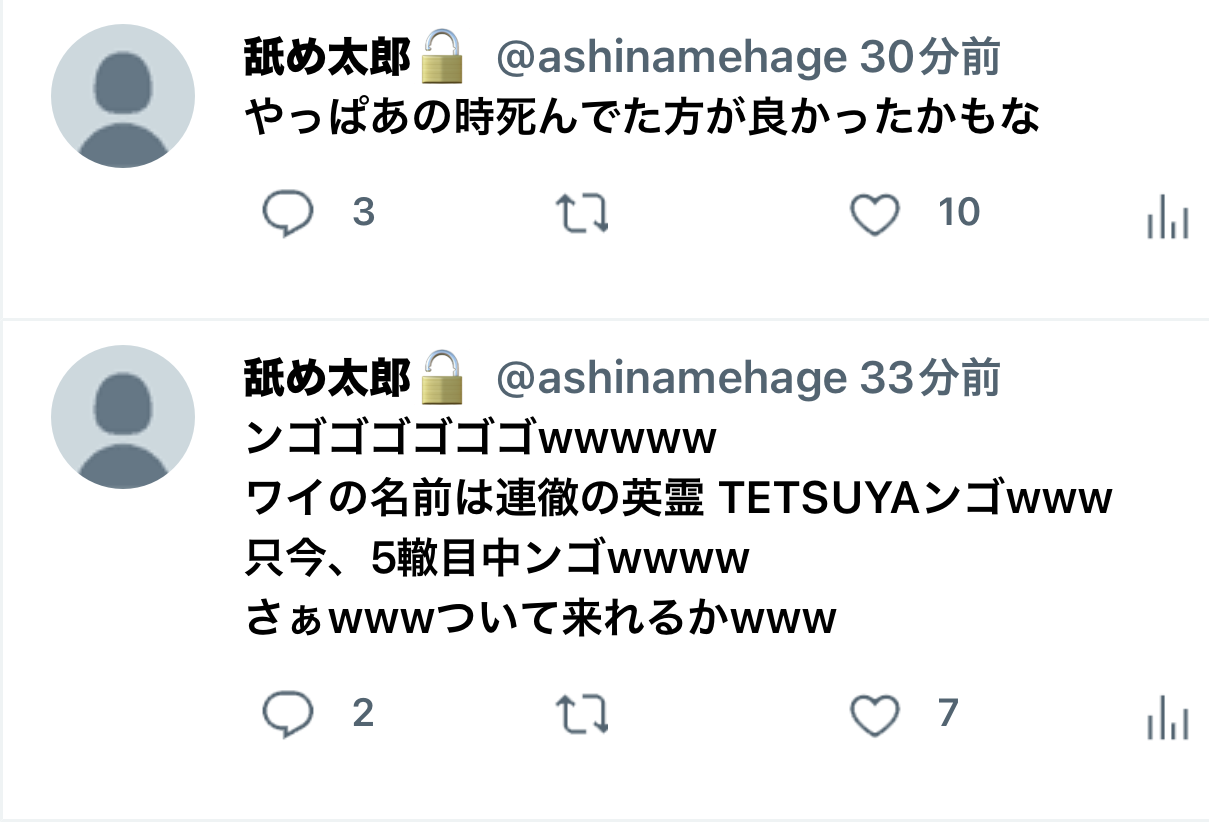This screenshot has height=822, width=1209.
Task: Open profile avatar of the first tweet
Action: pos(123,96)
